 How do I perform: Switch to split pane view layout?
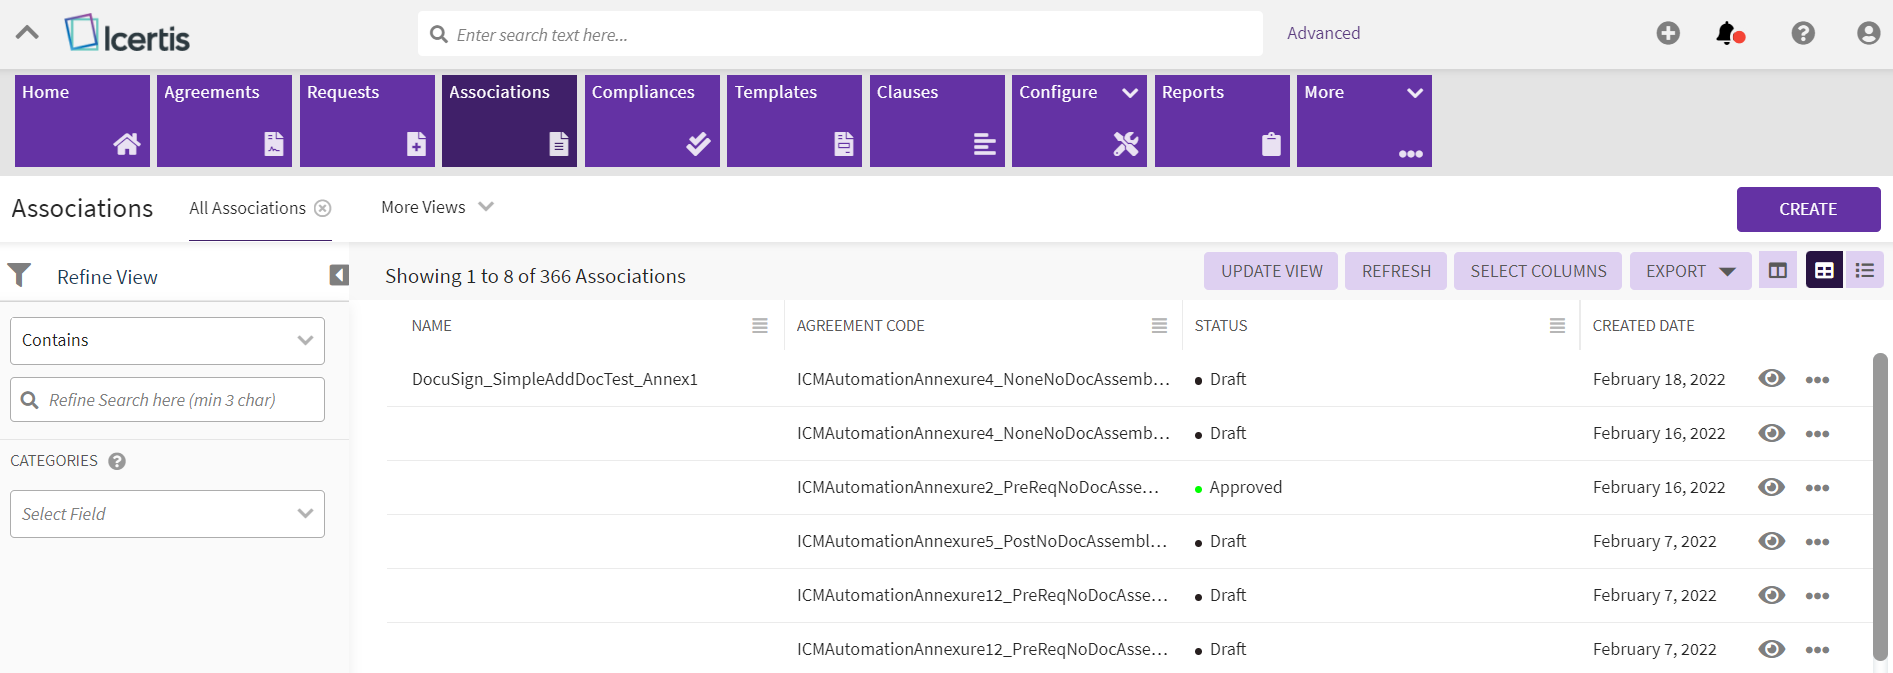pos(1778,271)
